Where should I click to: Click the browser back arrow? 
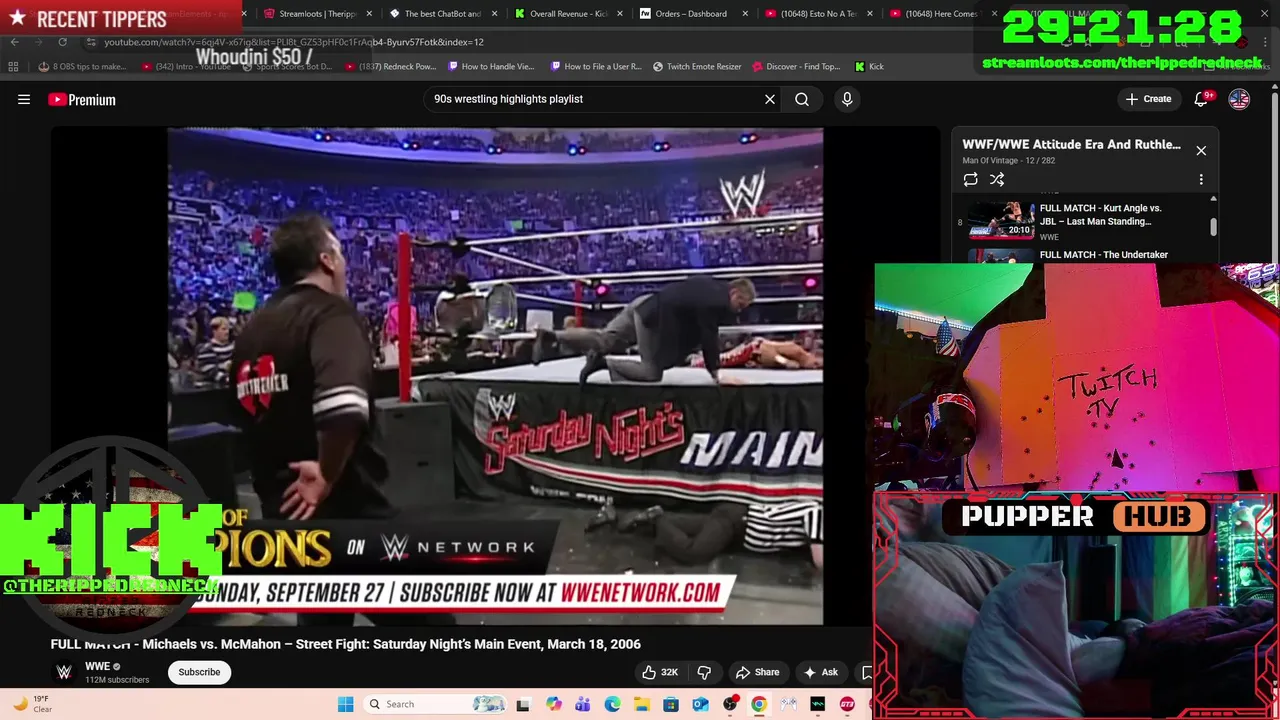click(x=14, y=42)
